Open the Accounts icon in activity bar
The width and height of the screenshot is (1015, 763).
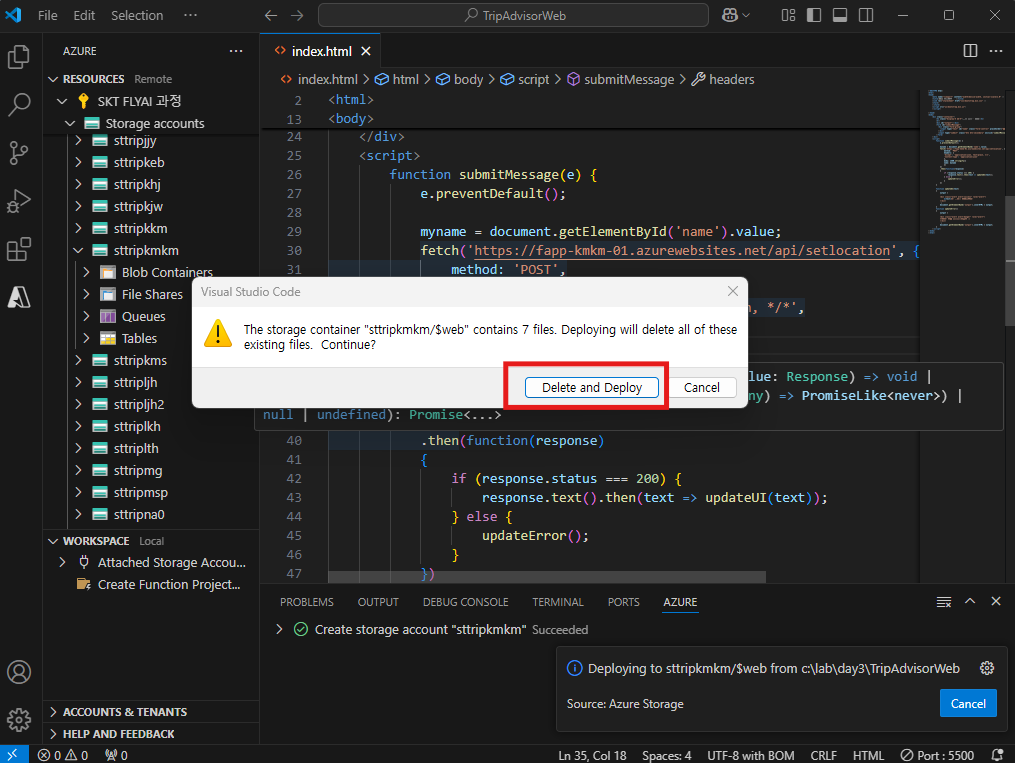coord(19,672)
